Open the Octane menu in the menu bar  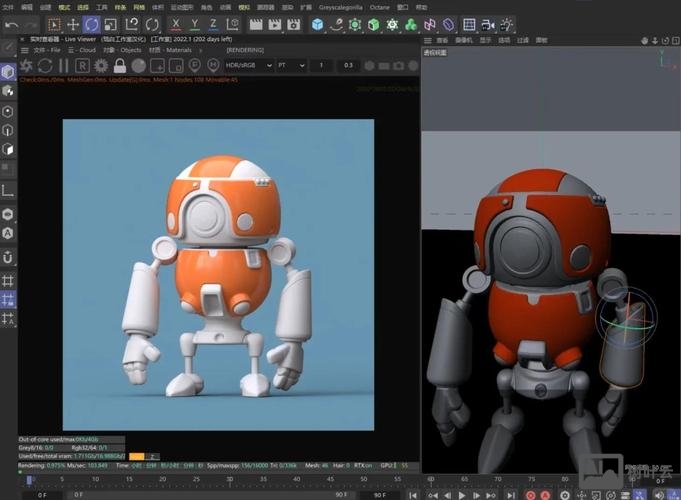(380, 6)
